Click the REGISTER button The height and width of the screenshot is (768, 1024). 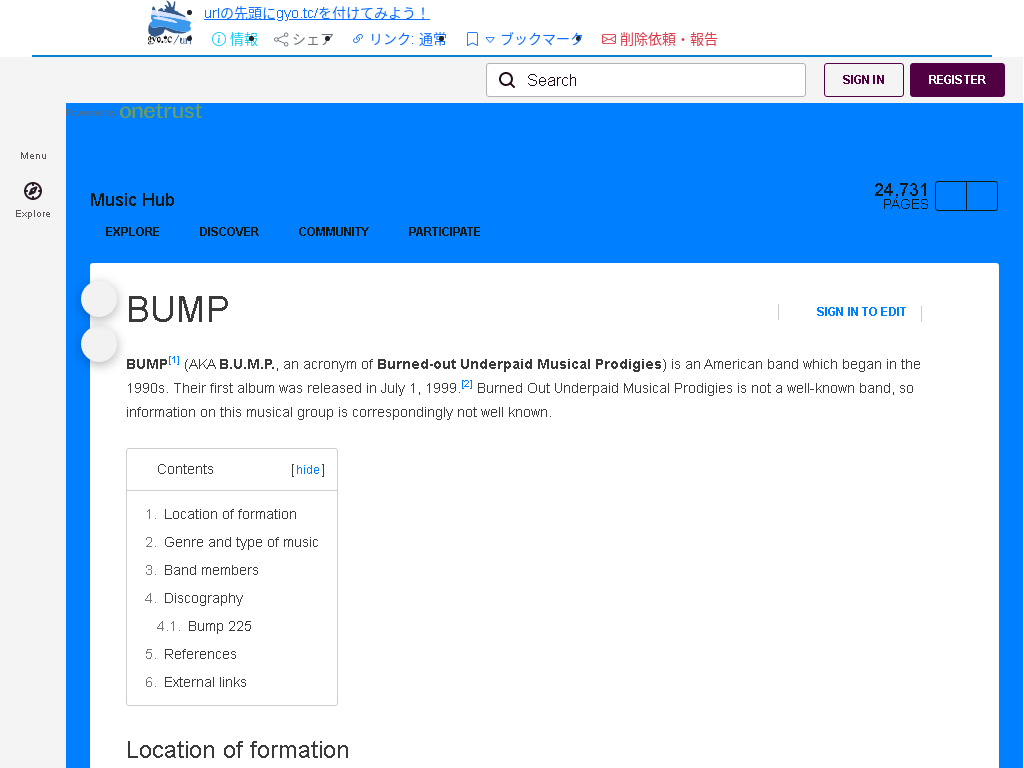957,80
